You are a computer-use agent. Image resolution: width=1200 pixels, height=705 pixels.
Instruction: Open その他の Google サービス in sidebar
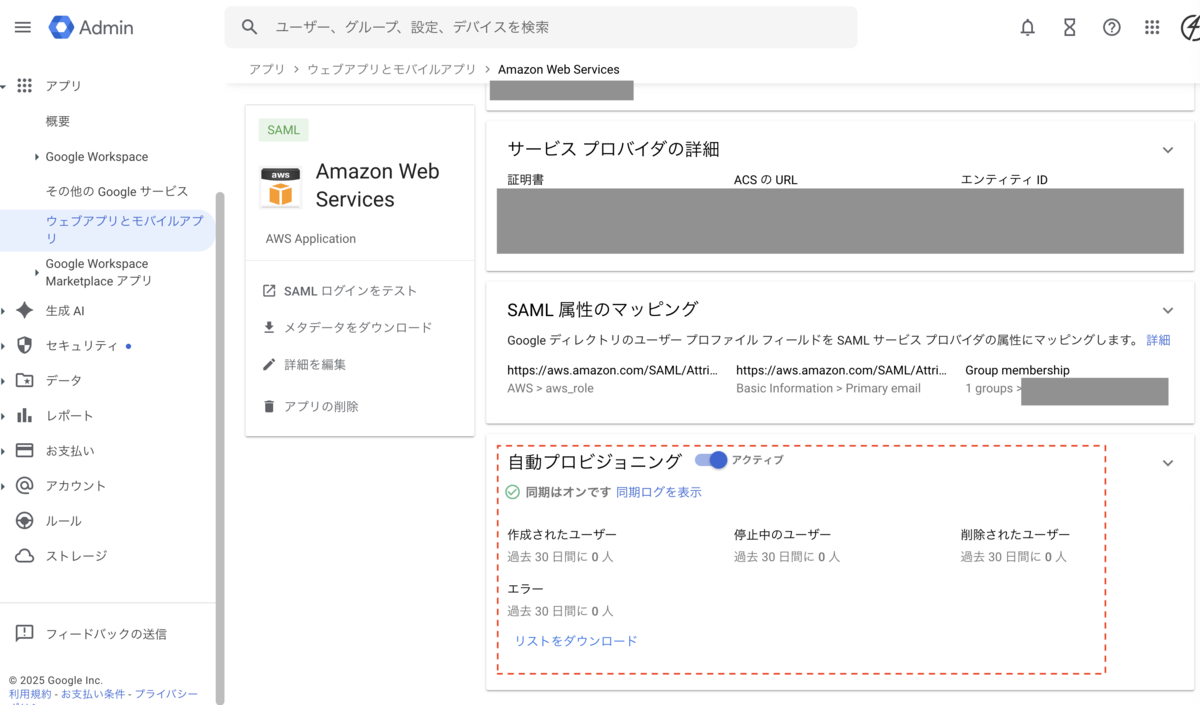pos(117,191)
